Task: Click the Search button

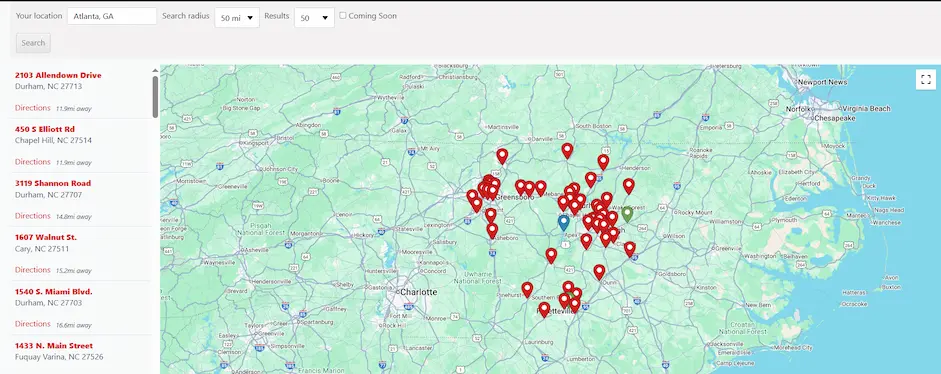Action: [33, 43]
